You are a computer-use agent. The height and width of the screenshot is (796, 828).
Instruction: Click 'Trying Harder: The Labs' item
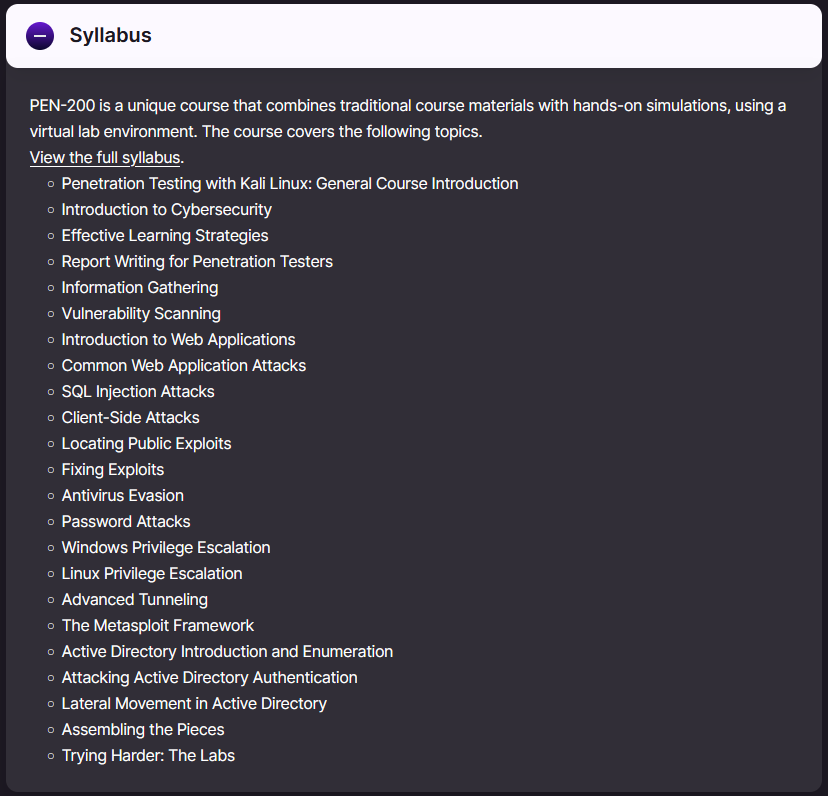[148, 756]
